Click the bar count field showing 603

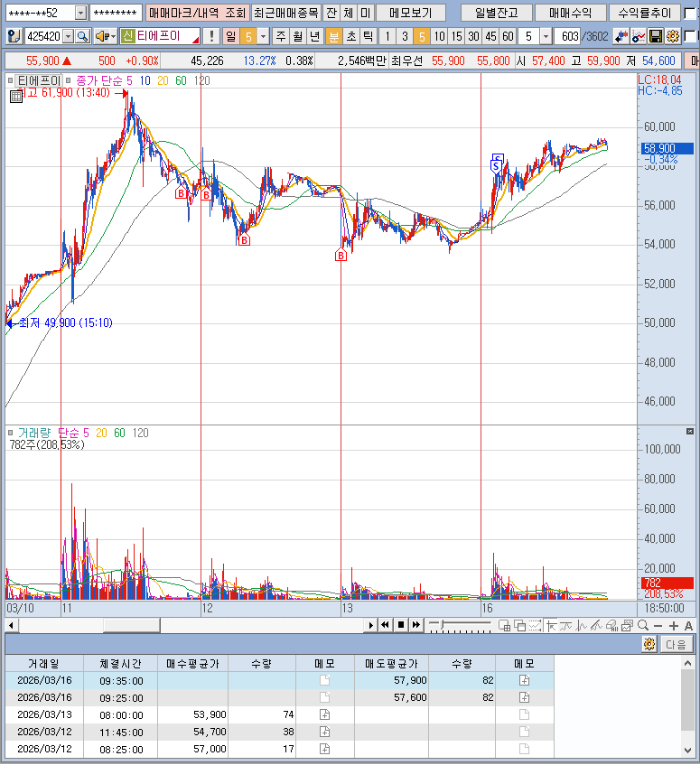(568, 36)
